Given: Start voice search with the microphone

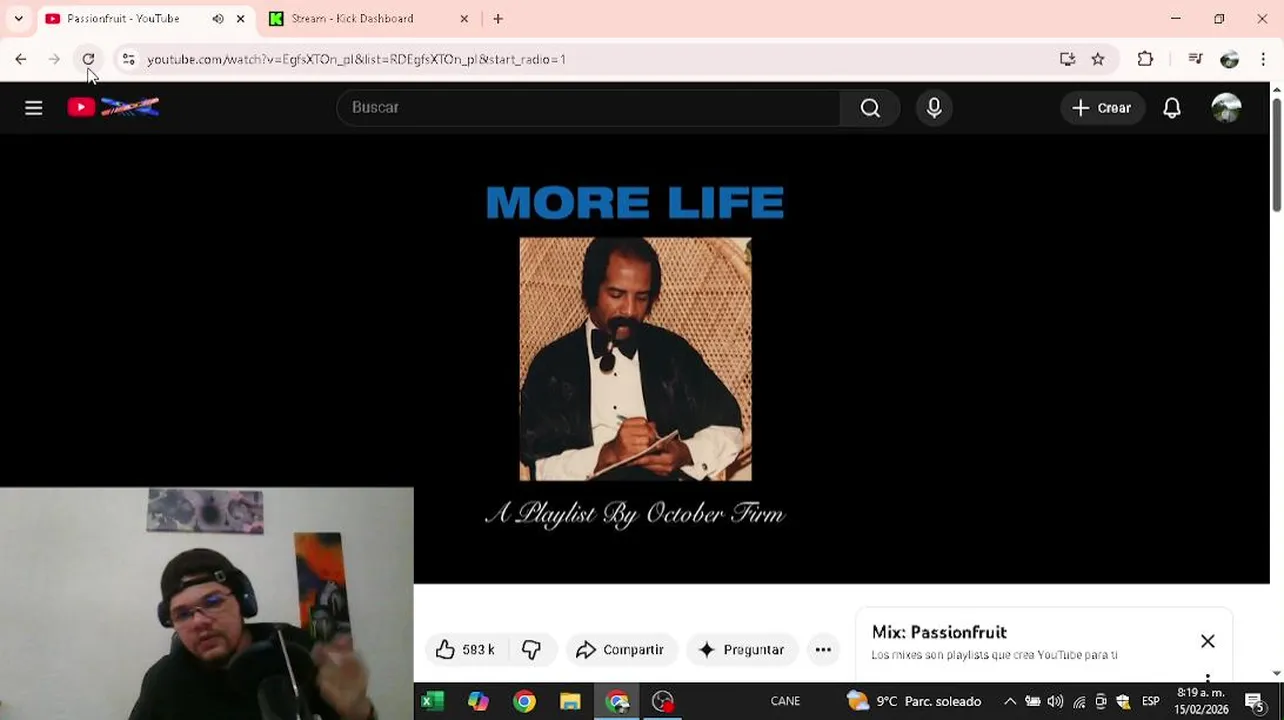Looking at the screenshot, I should (x=934, y=108).
